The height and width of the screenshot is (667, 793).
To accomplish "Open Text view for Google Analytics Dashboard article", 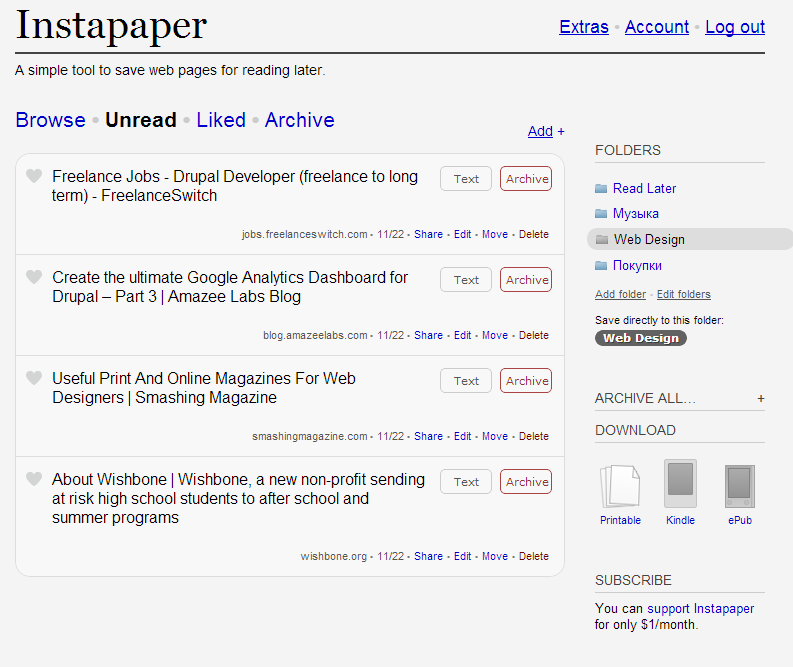I will 466,280.
